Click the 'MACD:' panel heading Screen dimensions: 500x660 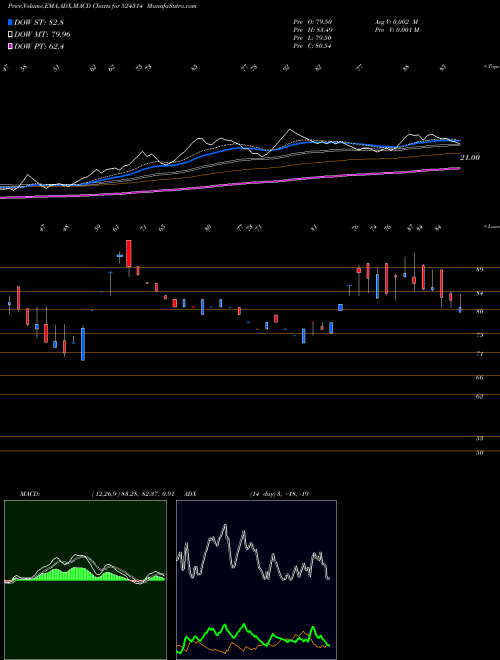click(x=30, y=493)
